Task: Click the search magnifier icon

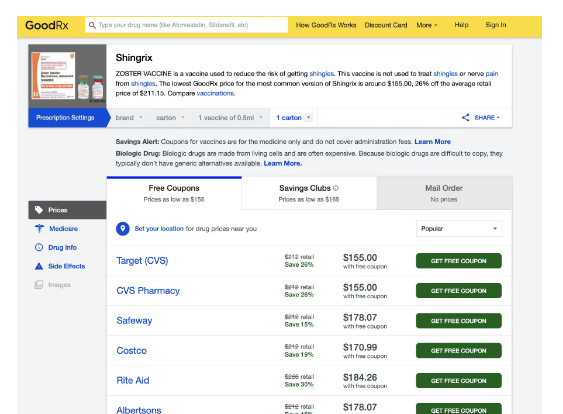Action: pos(92,25)
